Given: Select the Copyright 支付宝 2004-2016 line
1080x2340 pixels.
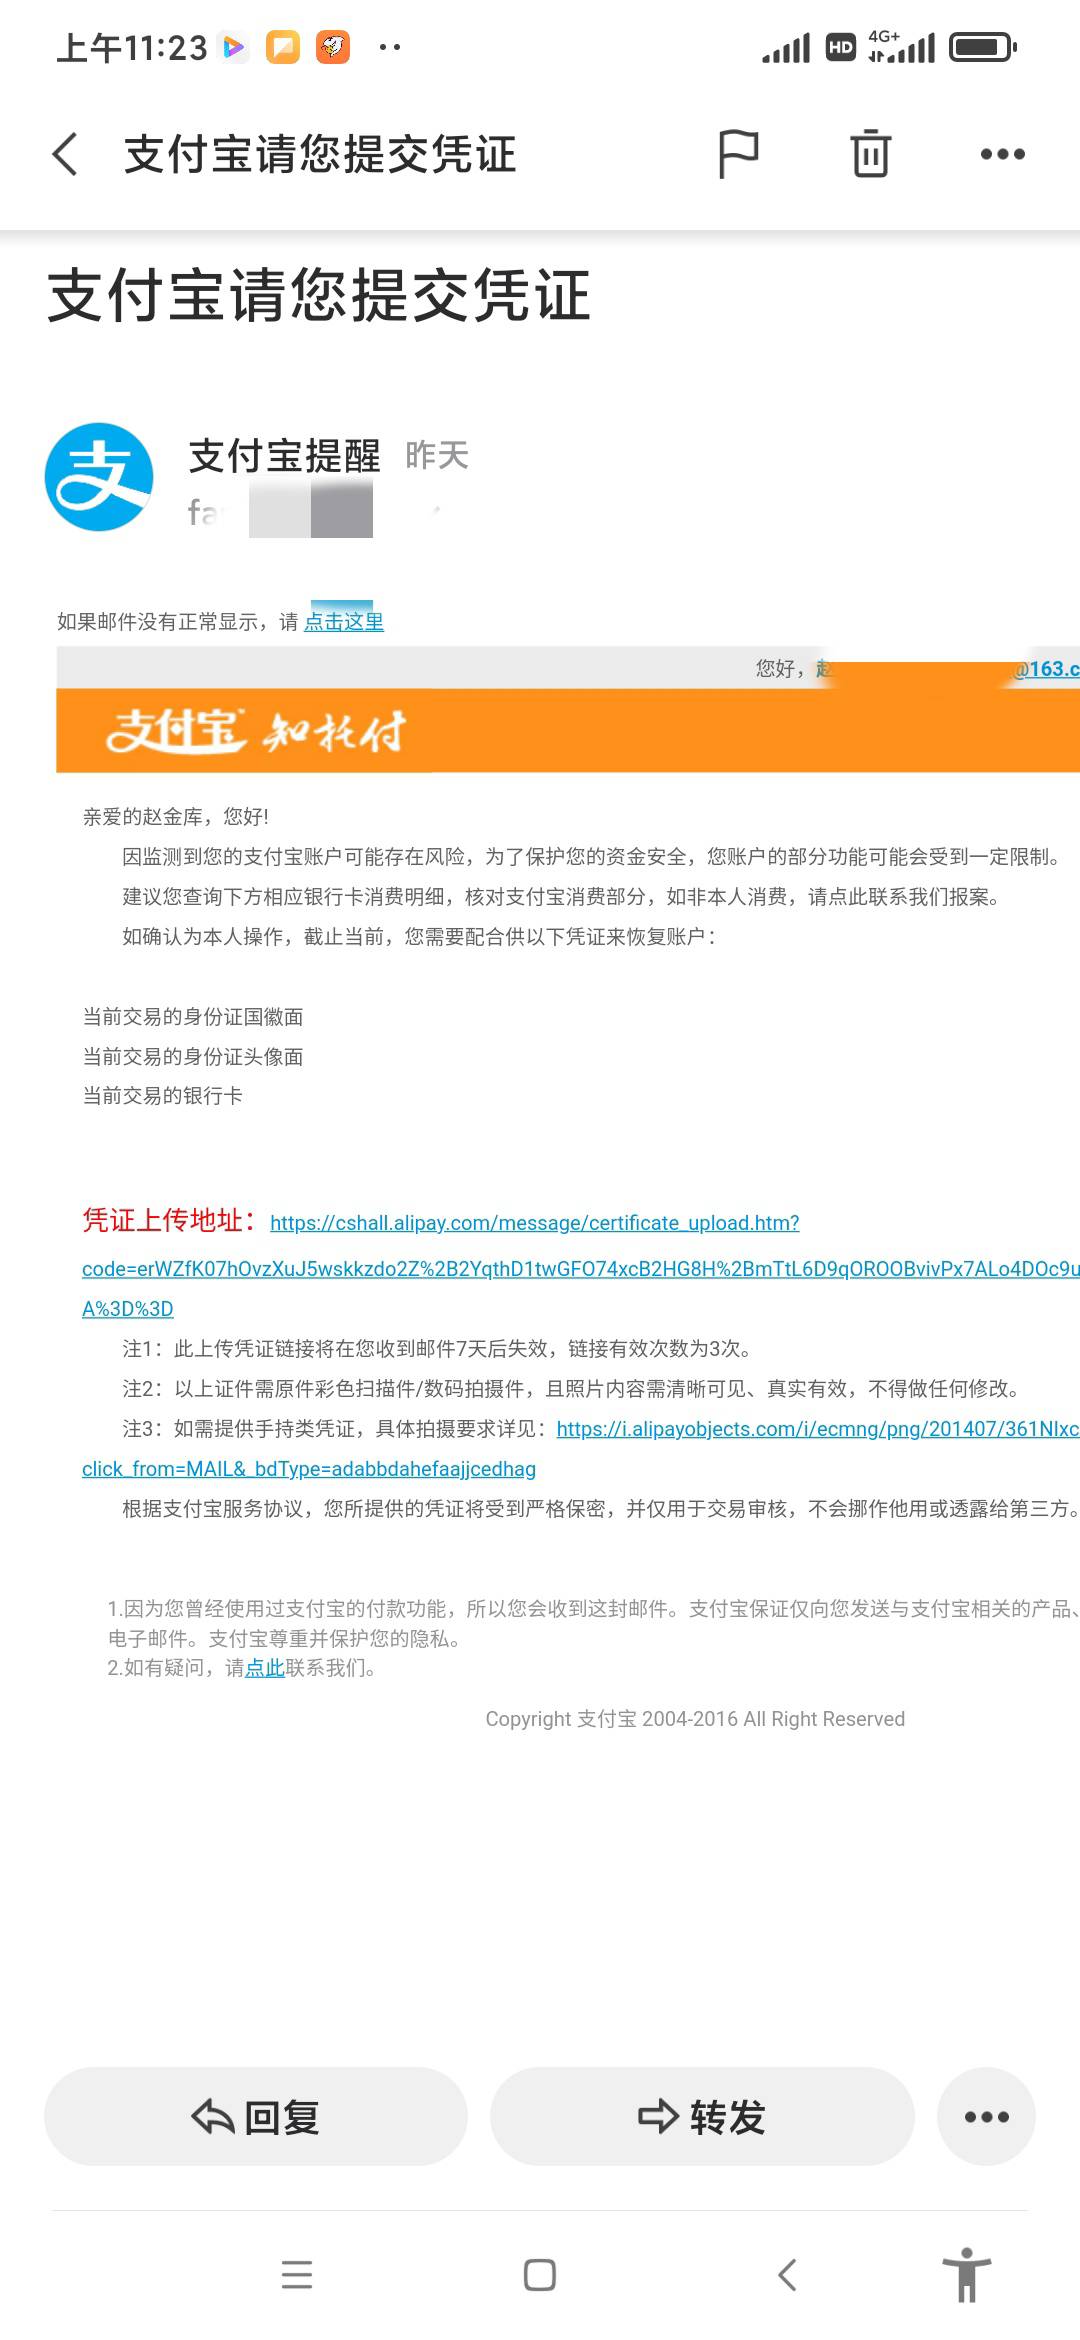Looking at the screenshot, I should point(695,1719).
